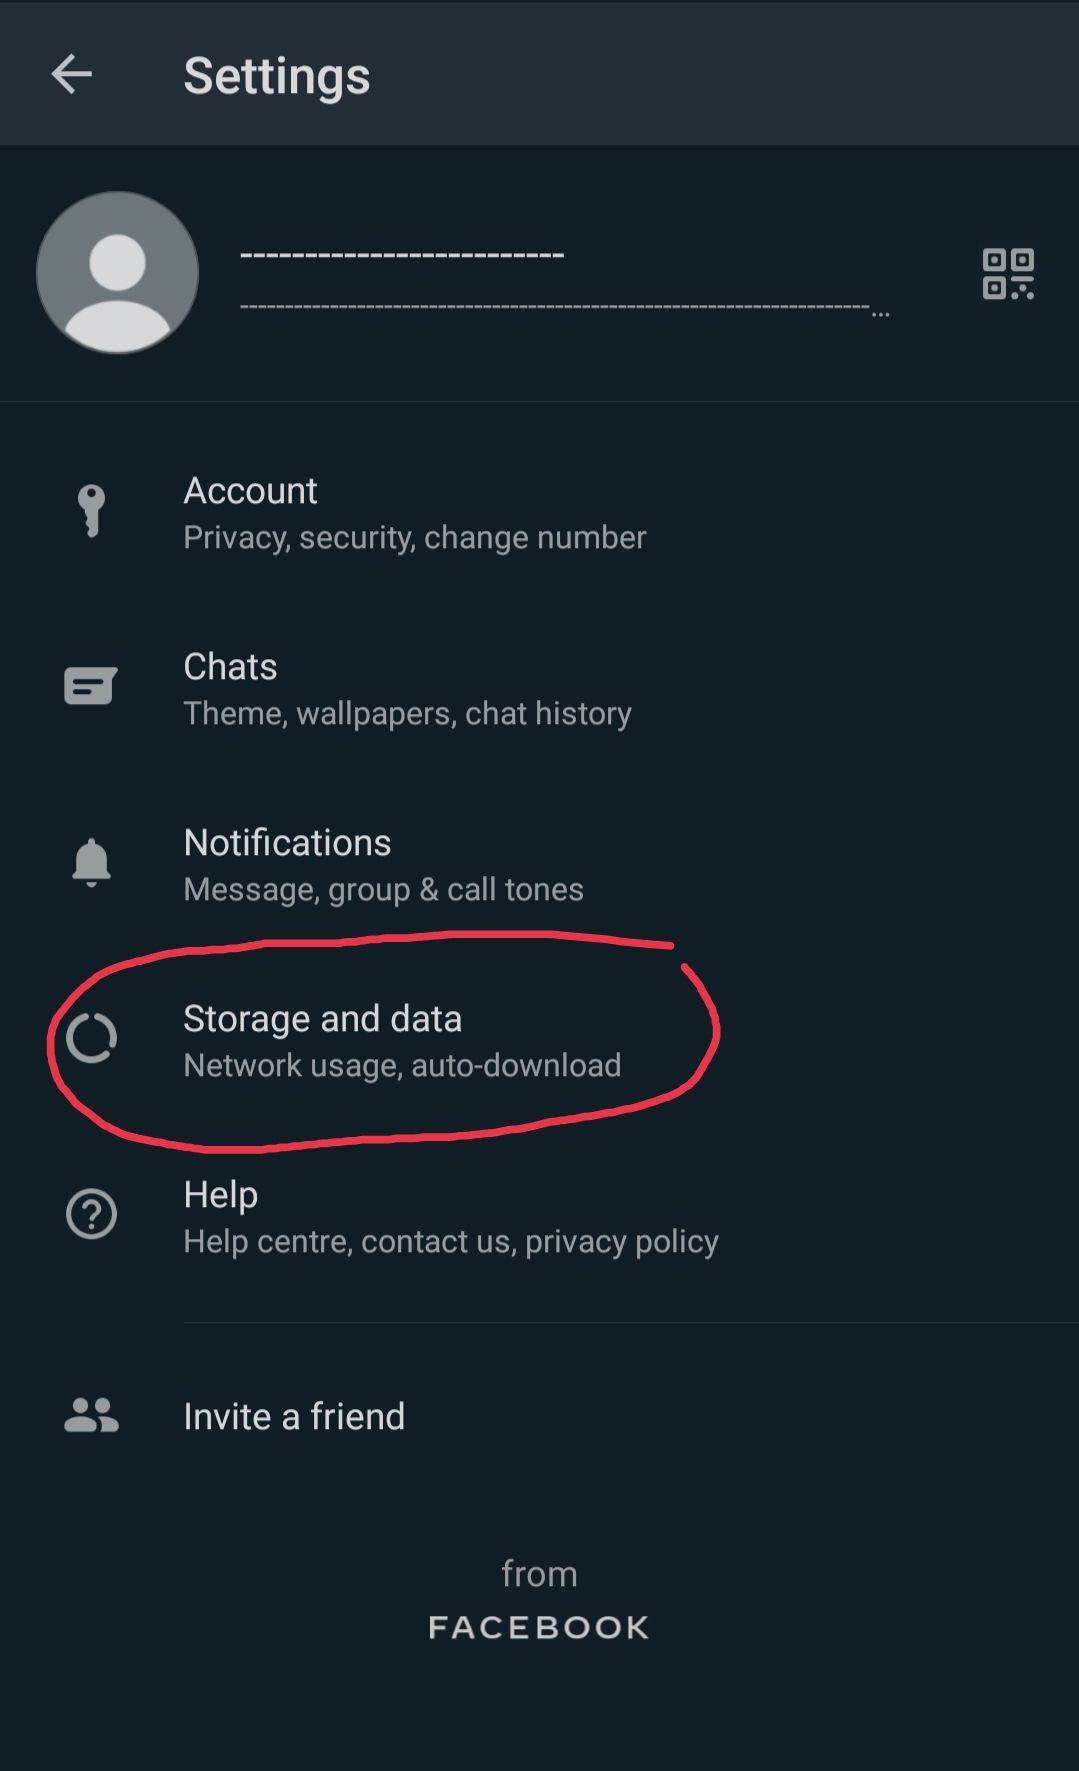Tap the Invite a friend people icon
Image resolution: width=1079 pixels, height=1771 pixels.
[91, 1415]
